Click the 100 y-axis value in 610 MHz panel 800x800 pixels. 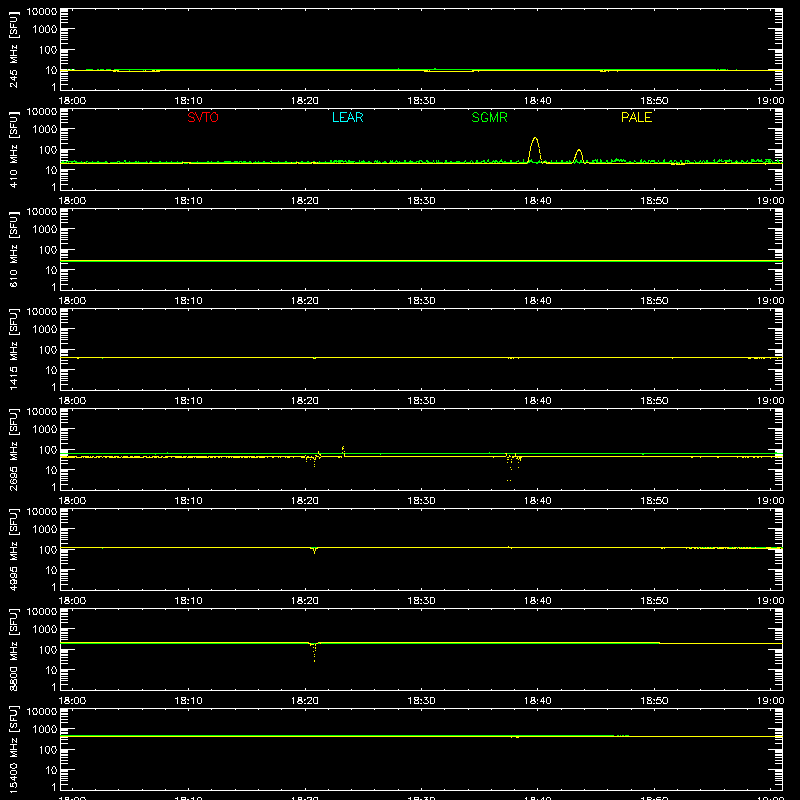47,250
